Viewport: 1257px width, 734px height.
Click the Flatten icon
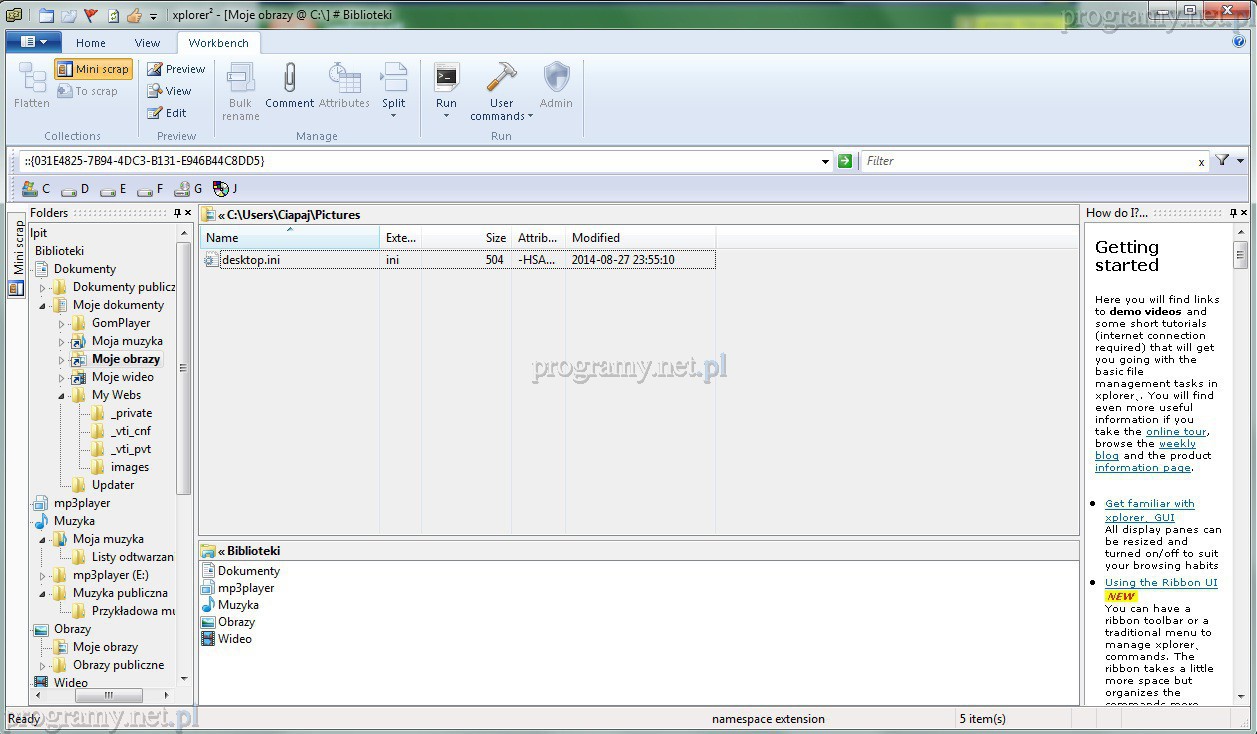tap(32, 79)
